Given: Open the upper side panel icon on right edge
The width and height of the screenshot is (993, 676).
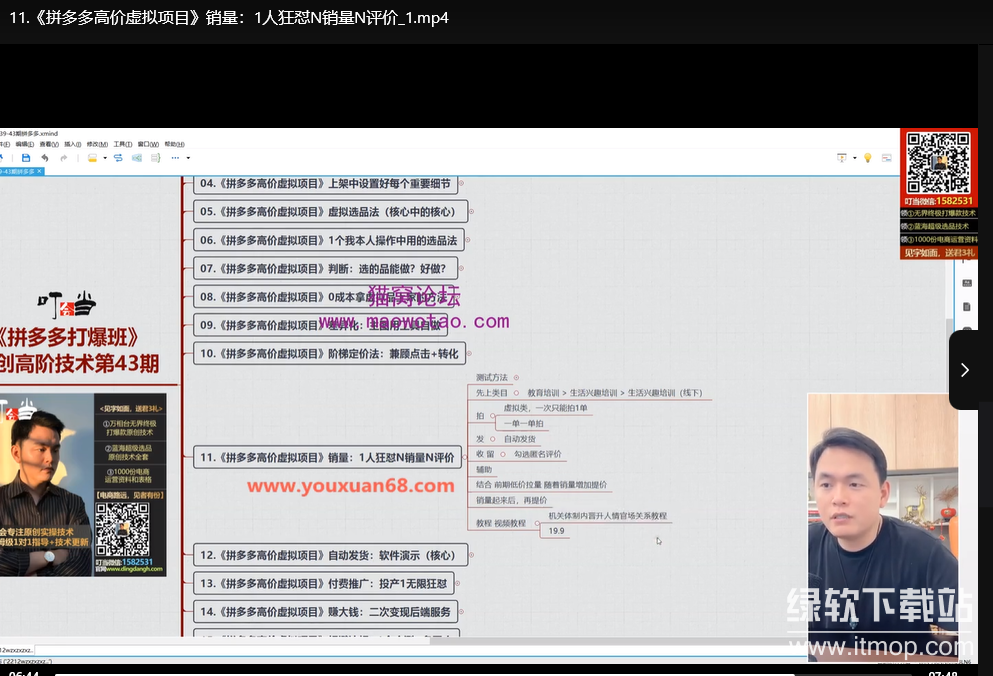Looking at the screenshot, I should (967, 283).
